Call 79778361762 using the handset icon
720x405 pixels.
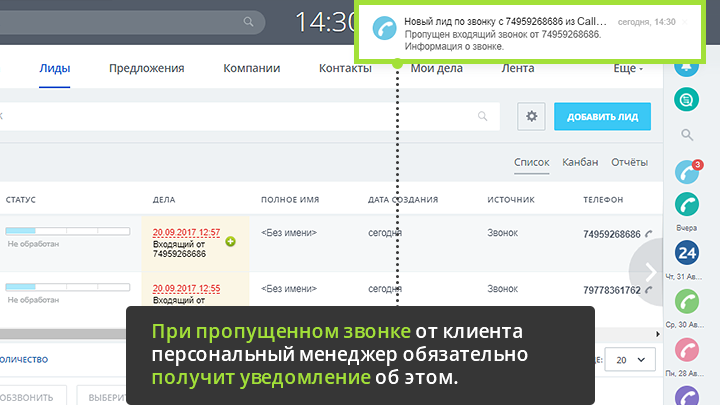tap(649, 290)
